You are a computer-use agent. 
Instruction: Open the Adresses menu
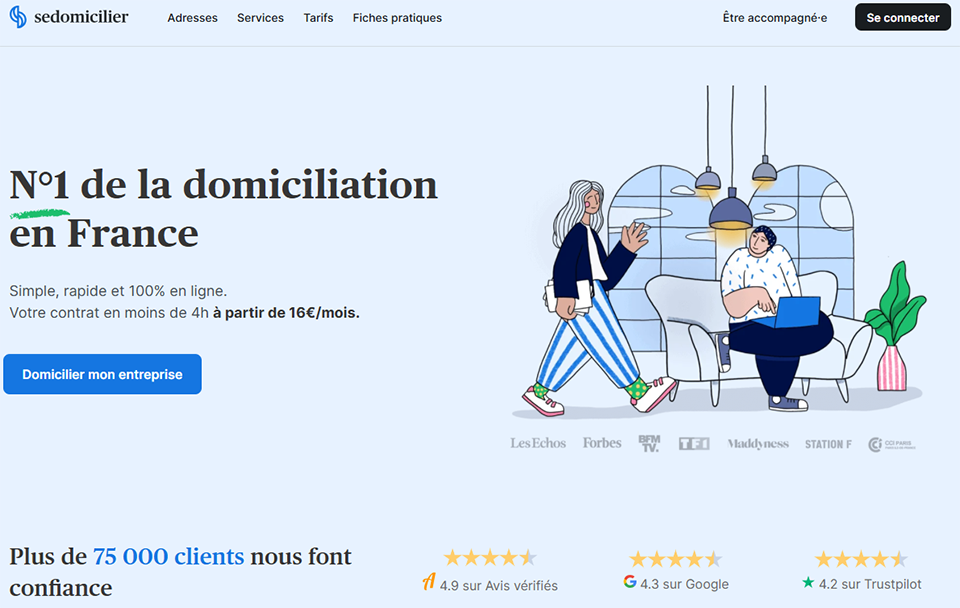(192, 17)
